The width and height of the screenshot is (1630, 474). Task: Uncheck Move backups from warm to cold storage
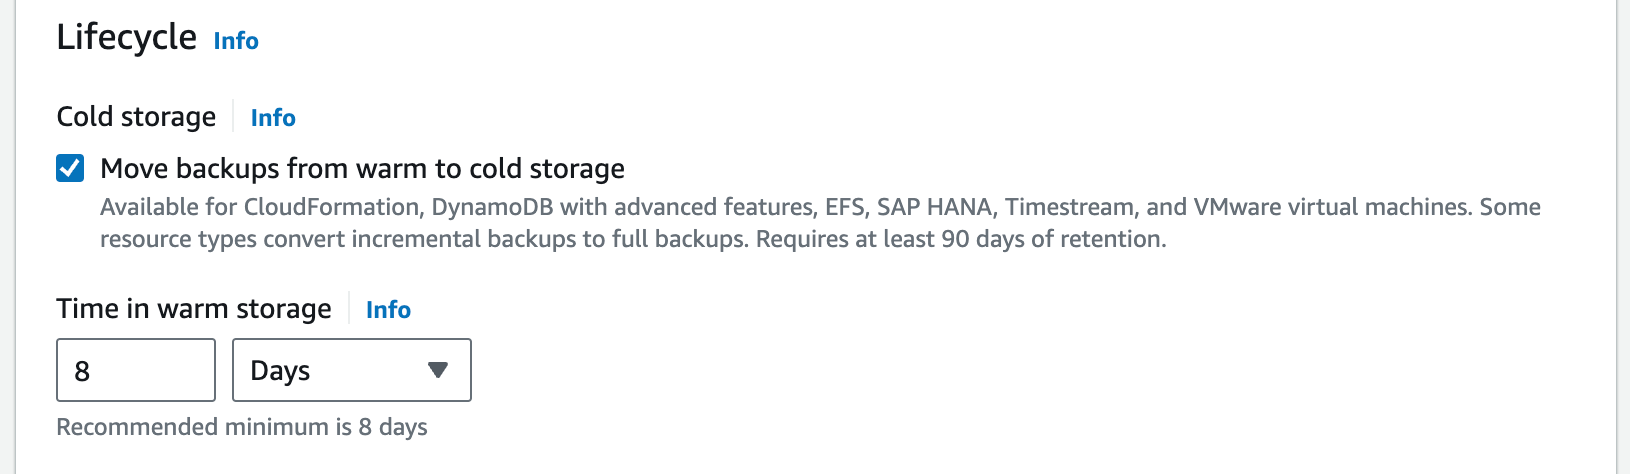pos(70,168)
